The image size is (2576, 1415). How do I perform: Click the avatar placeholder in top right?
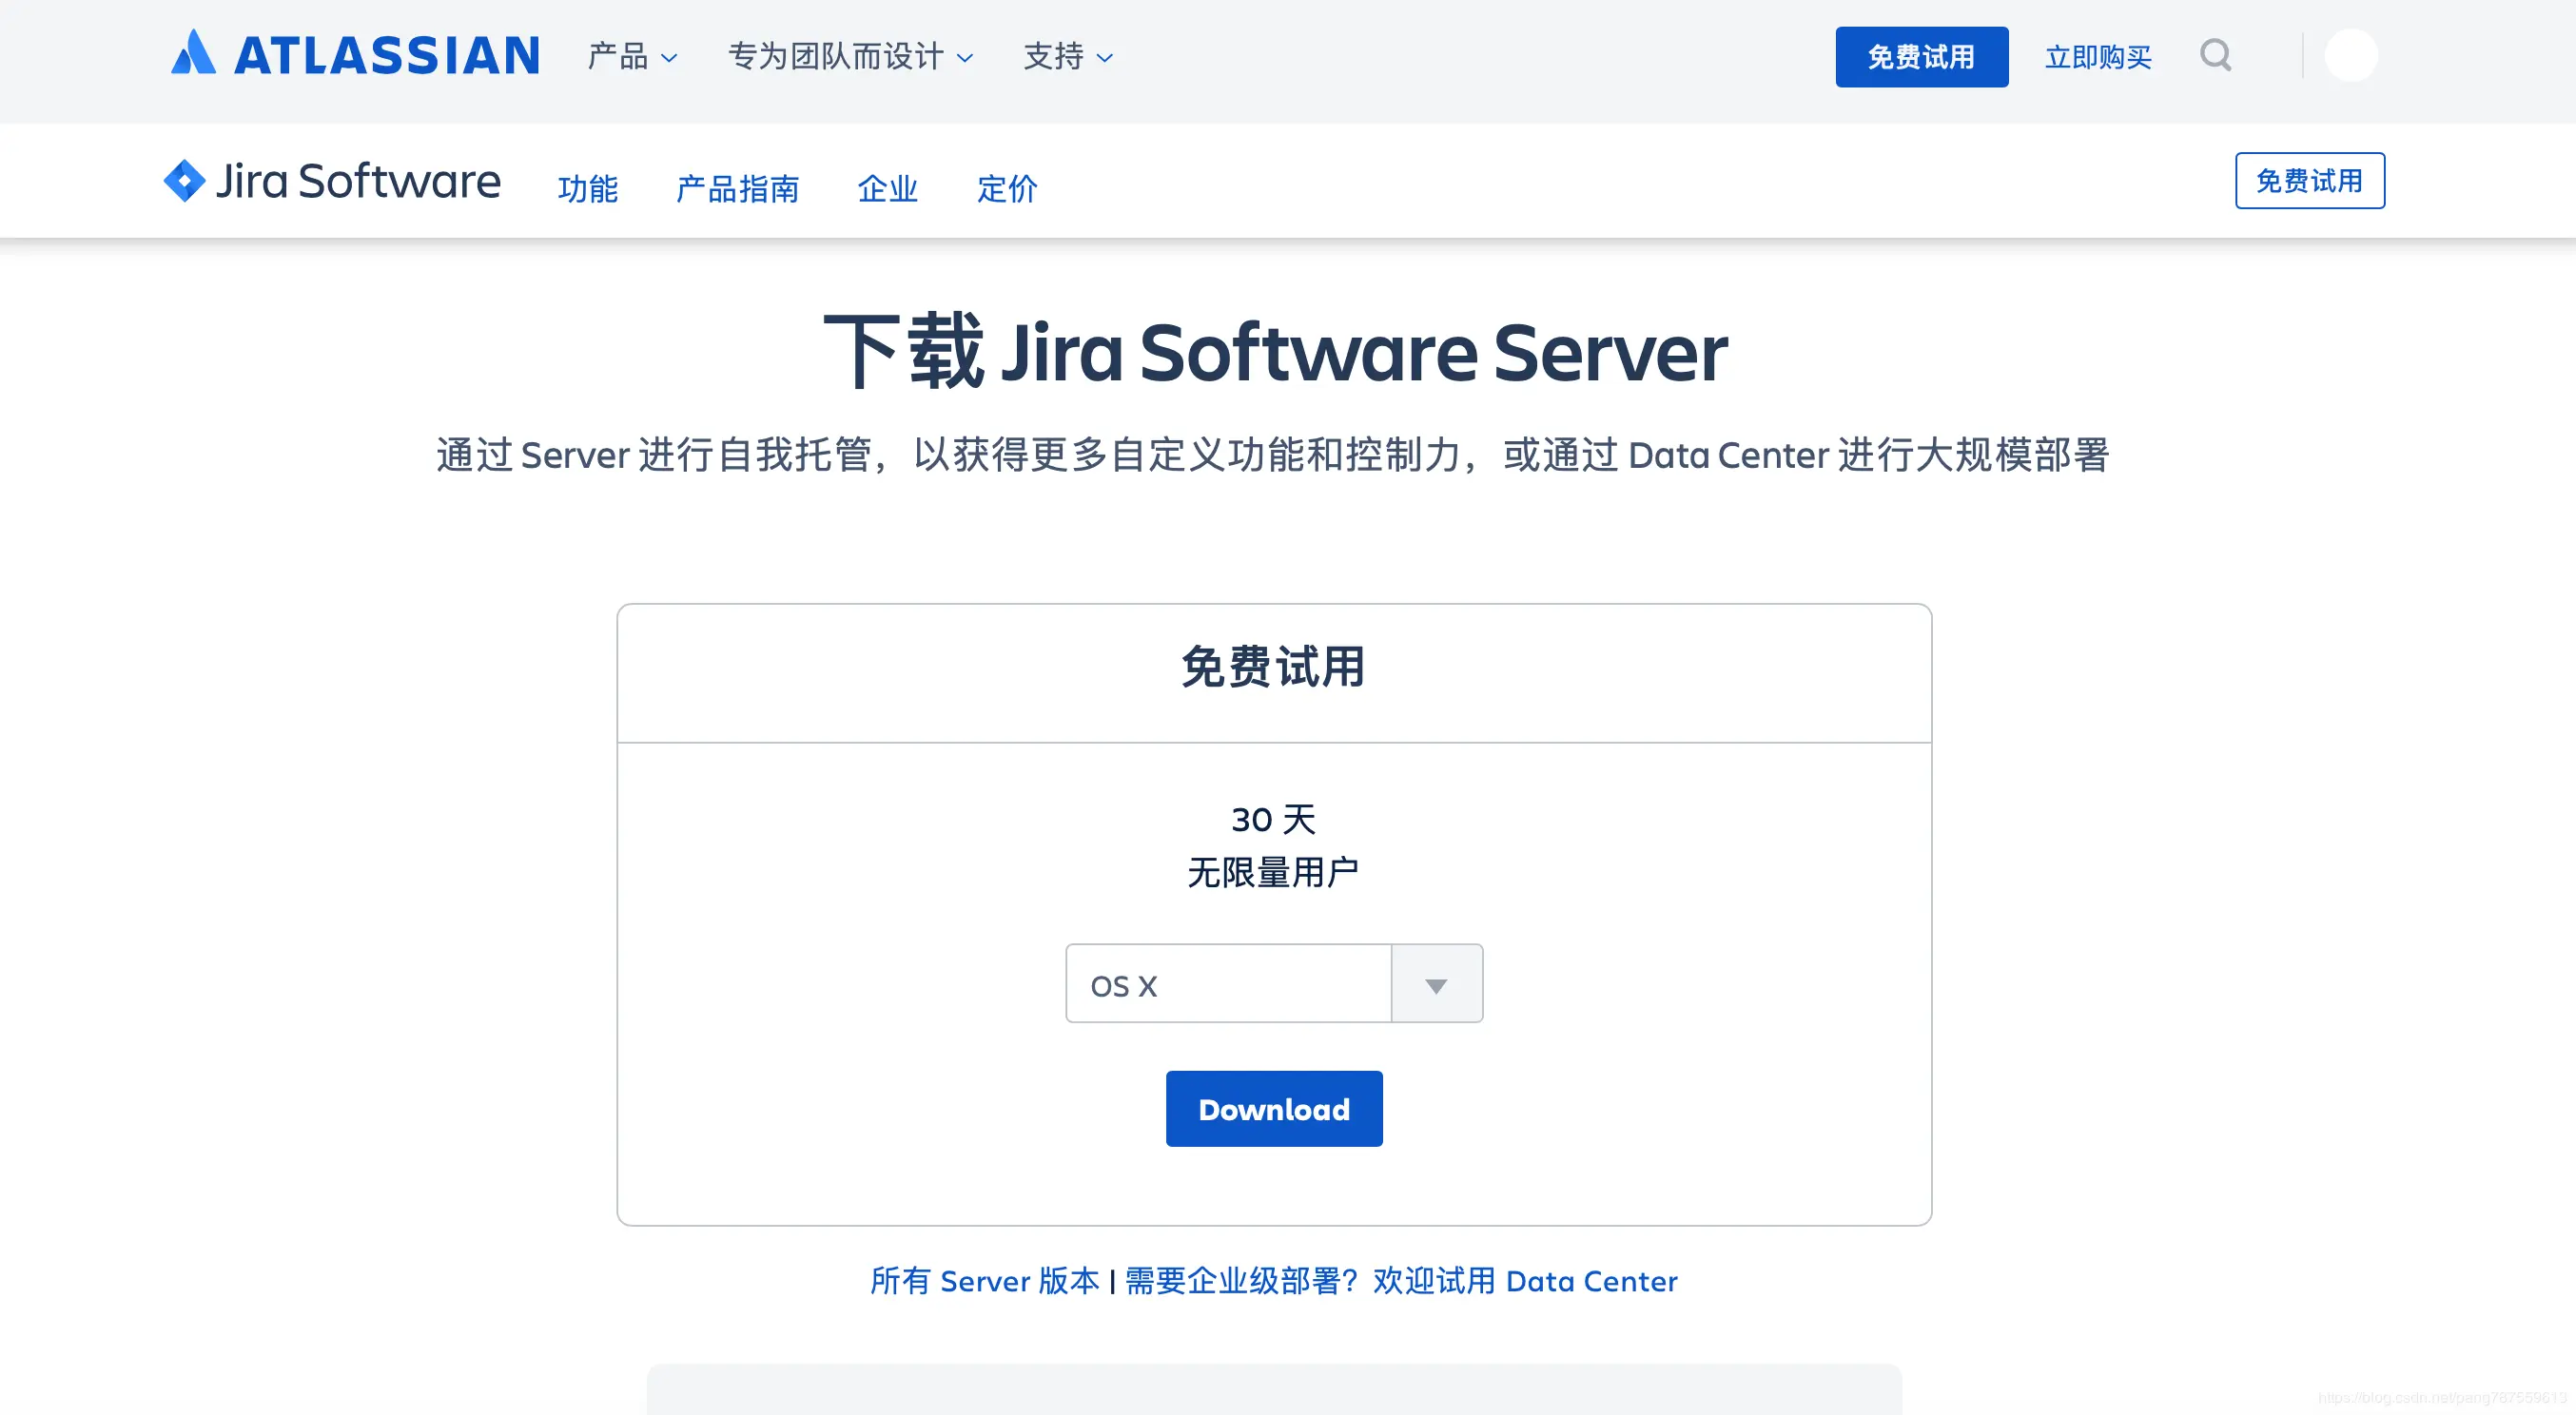[x=2352, y=55]
